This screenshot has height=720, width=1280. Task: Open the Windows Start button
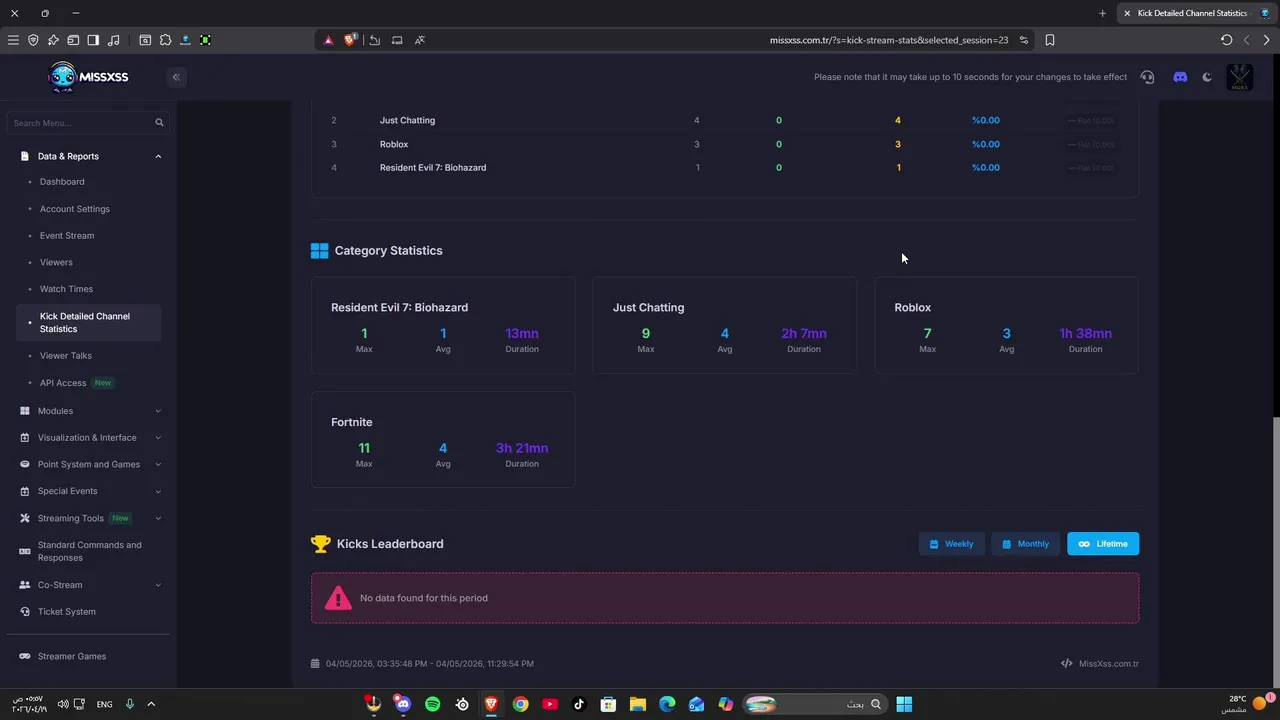pyautogui.click(x=904, y=704)
